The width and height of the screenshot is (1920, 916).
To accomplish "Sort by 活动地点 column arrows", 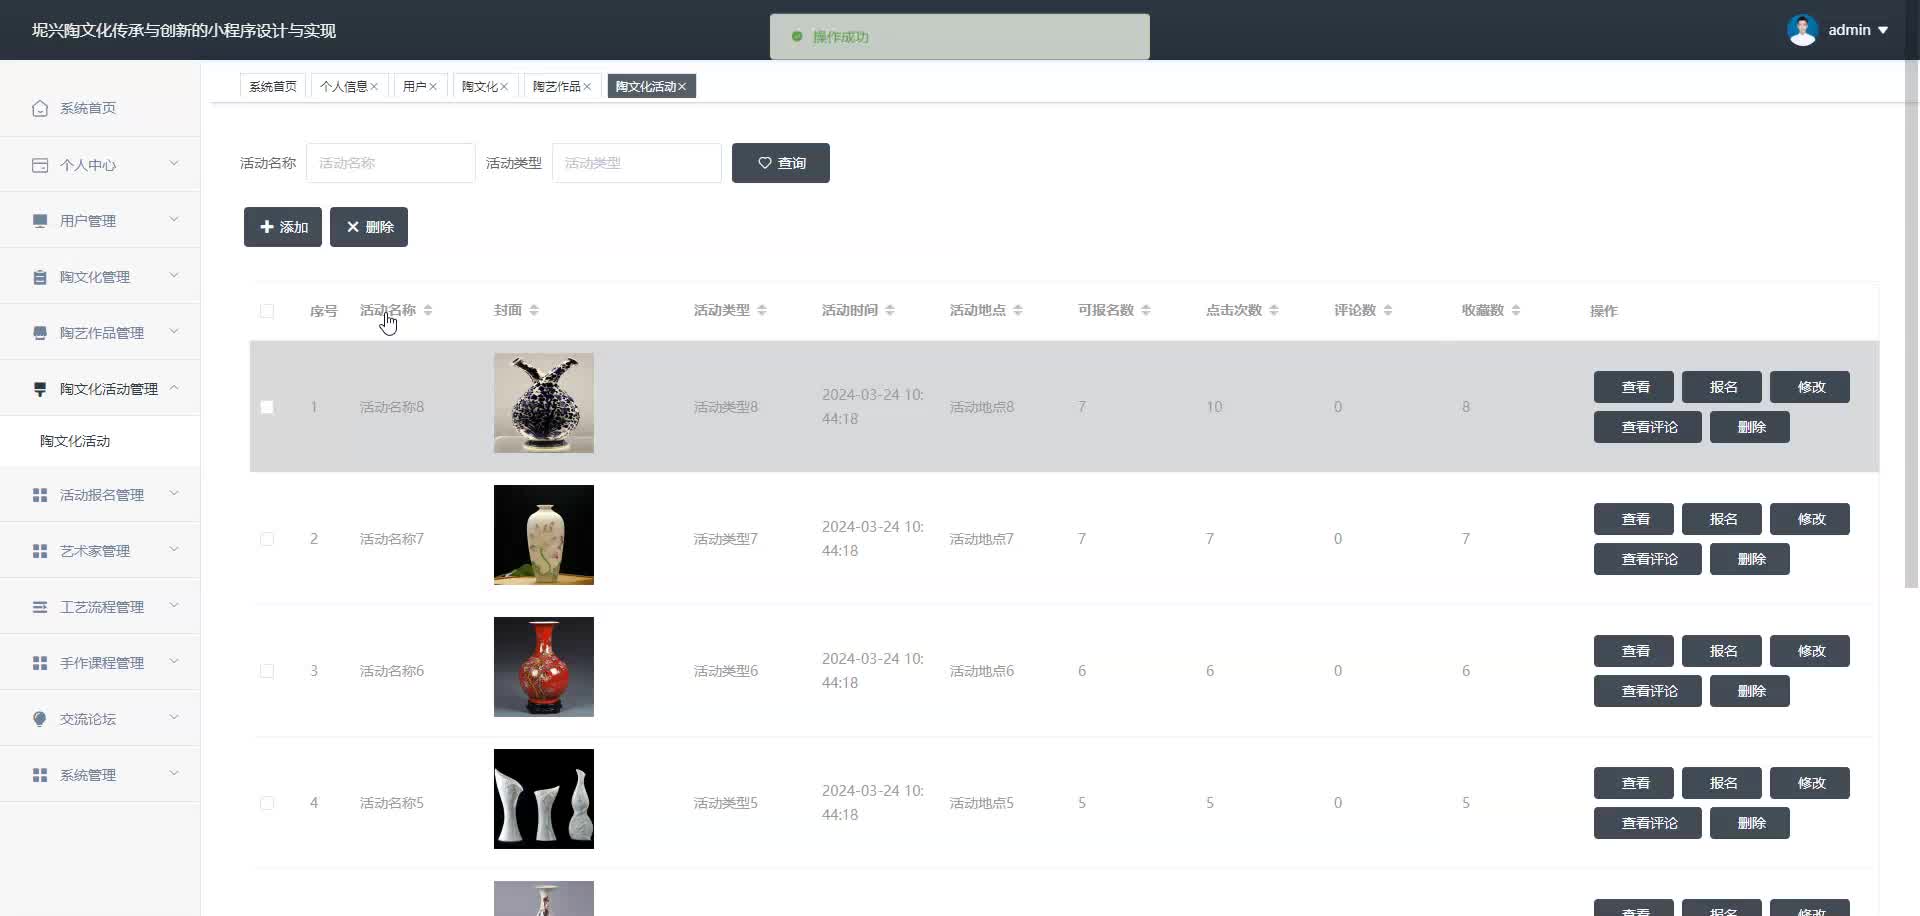I will click(x=1018, y=311).
